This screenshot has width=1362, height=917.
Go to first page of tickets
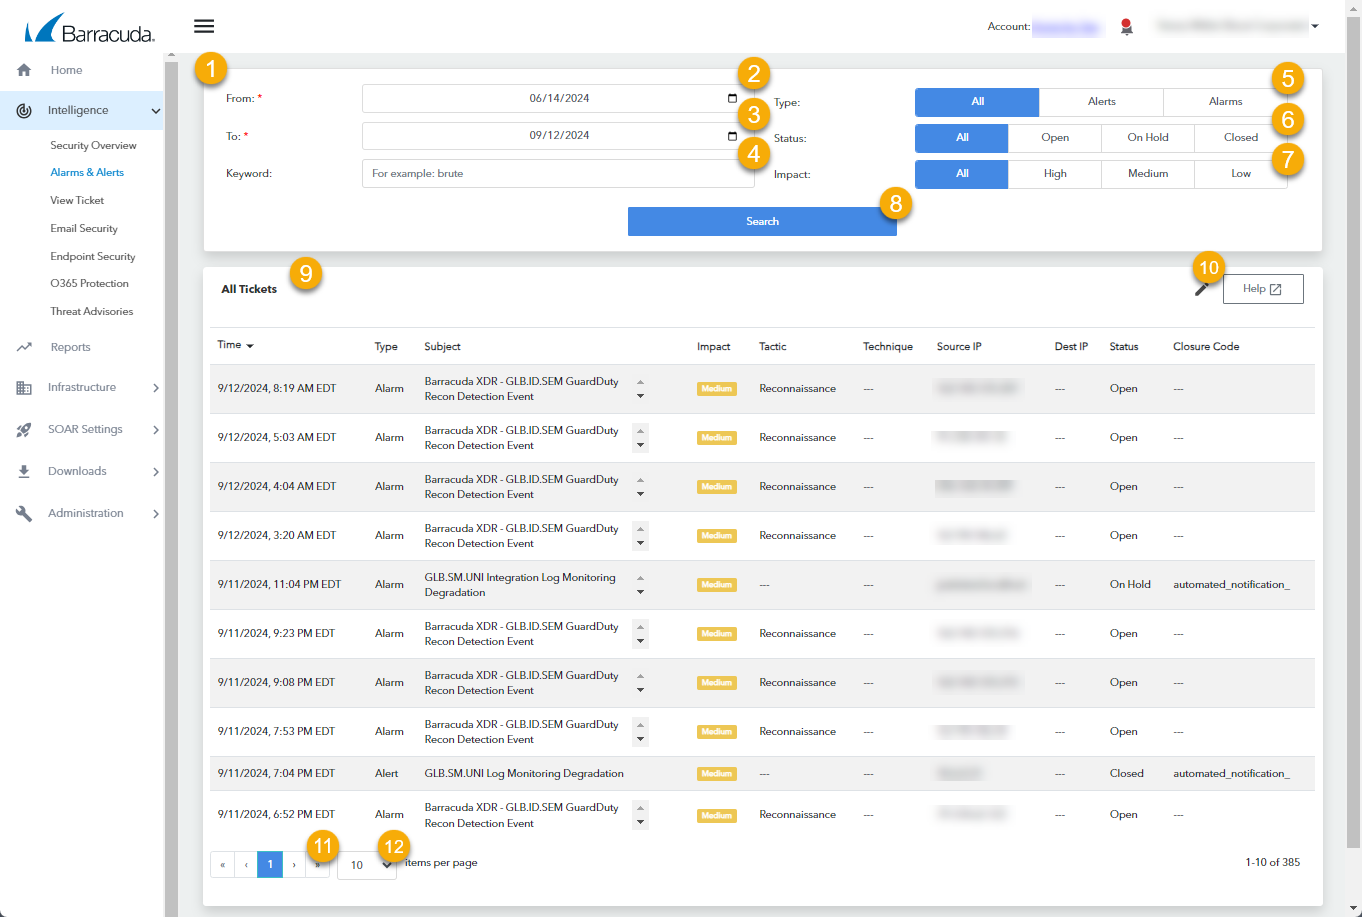click(x=222, y=865)
